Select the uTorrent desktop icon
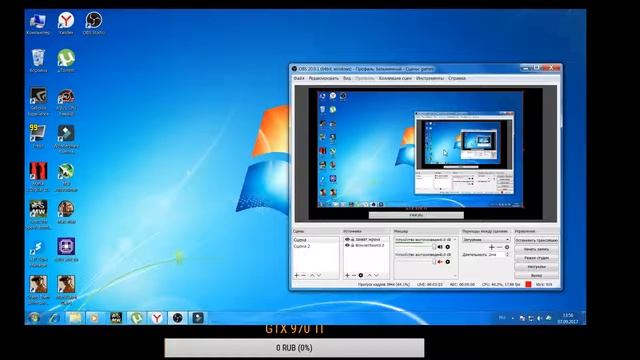 [x=66, y=61]
